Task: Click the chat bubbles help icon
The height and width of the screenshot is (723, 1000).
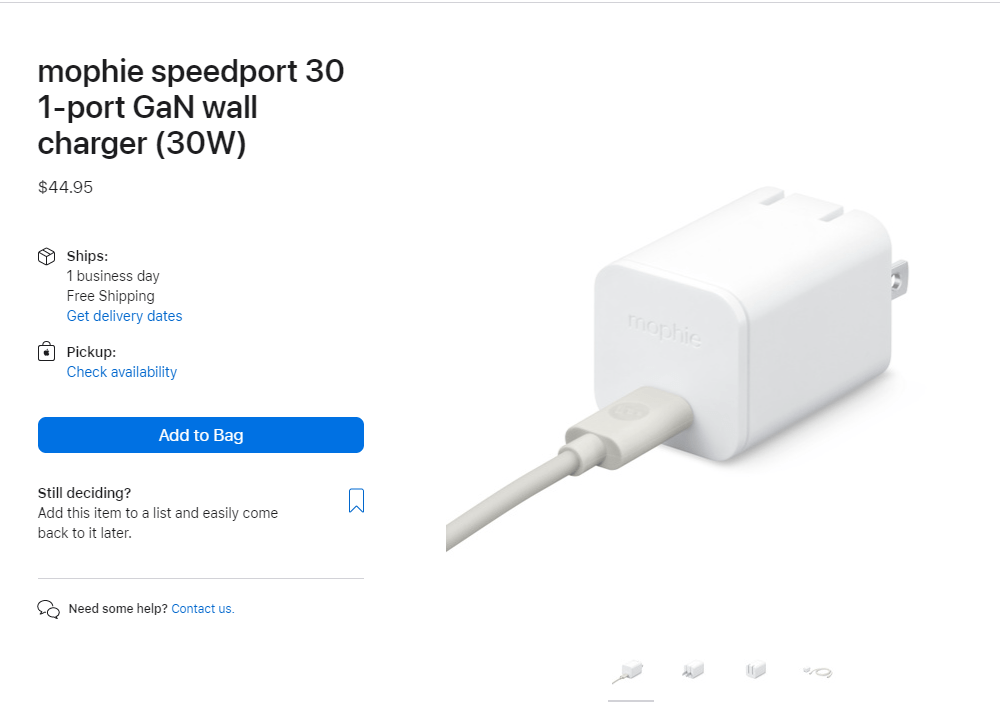Action: coord(48,609)
